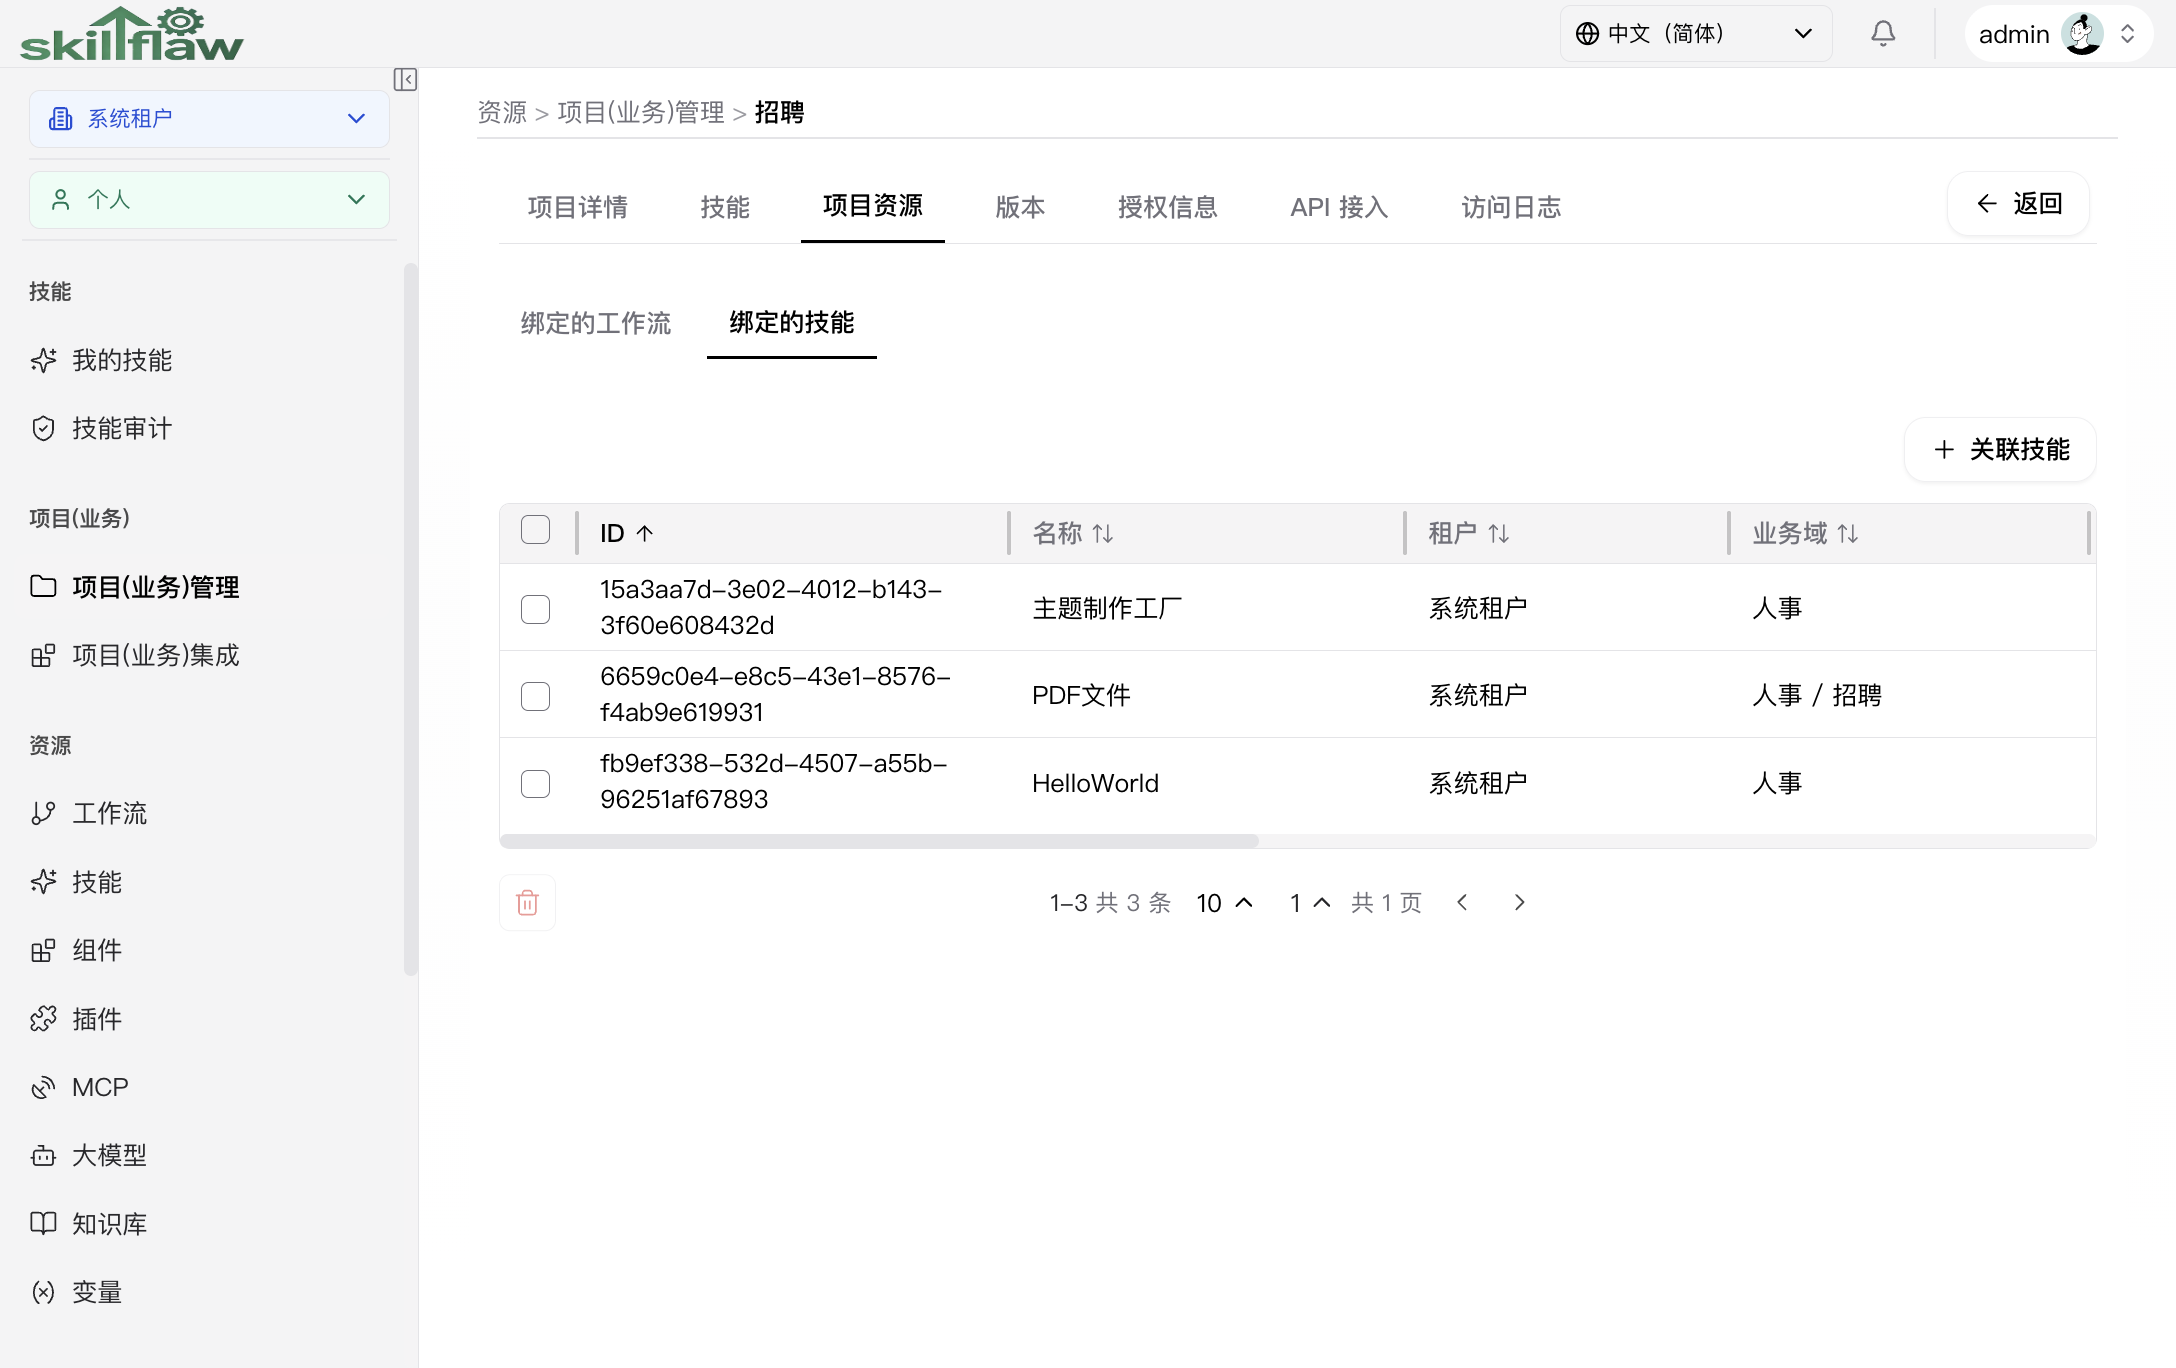The image size is (2176, 1368).
Task: Open 知识库 sidebar item
Action: (x=209, y=1223)
